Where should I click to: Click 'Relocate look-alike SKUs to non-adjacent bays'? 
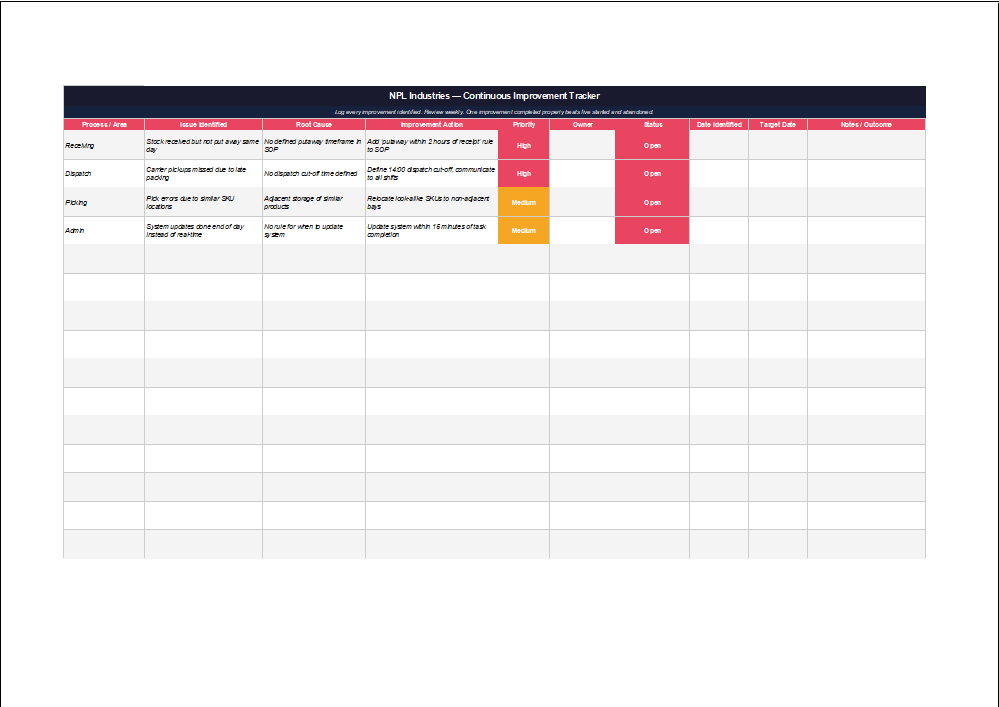(432, 203)
